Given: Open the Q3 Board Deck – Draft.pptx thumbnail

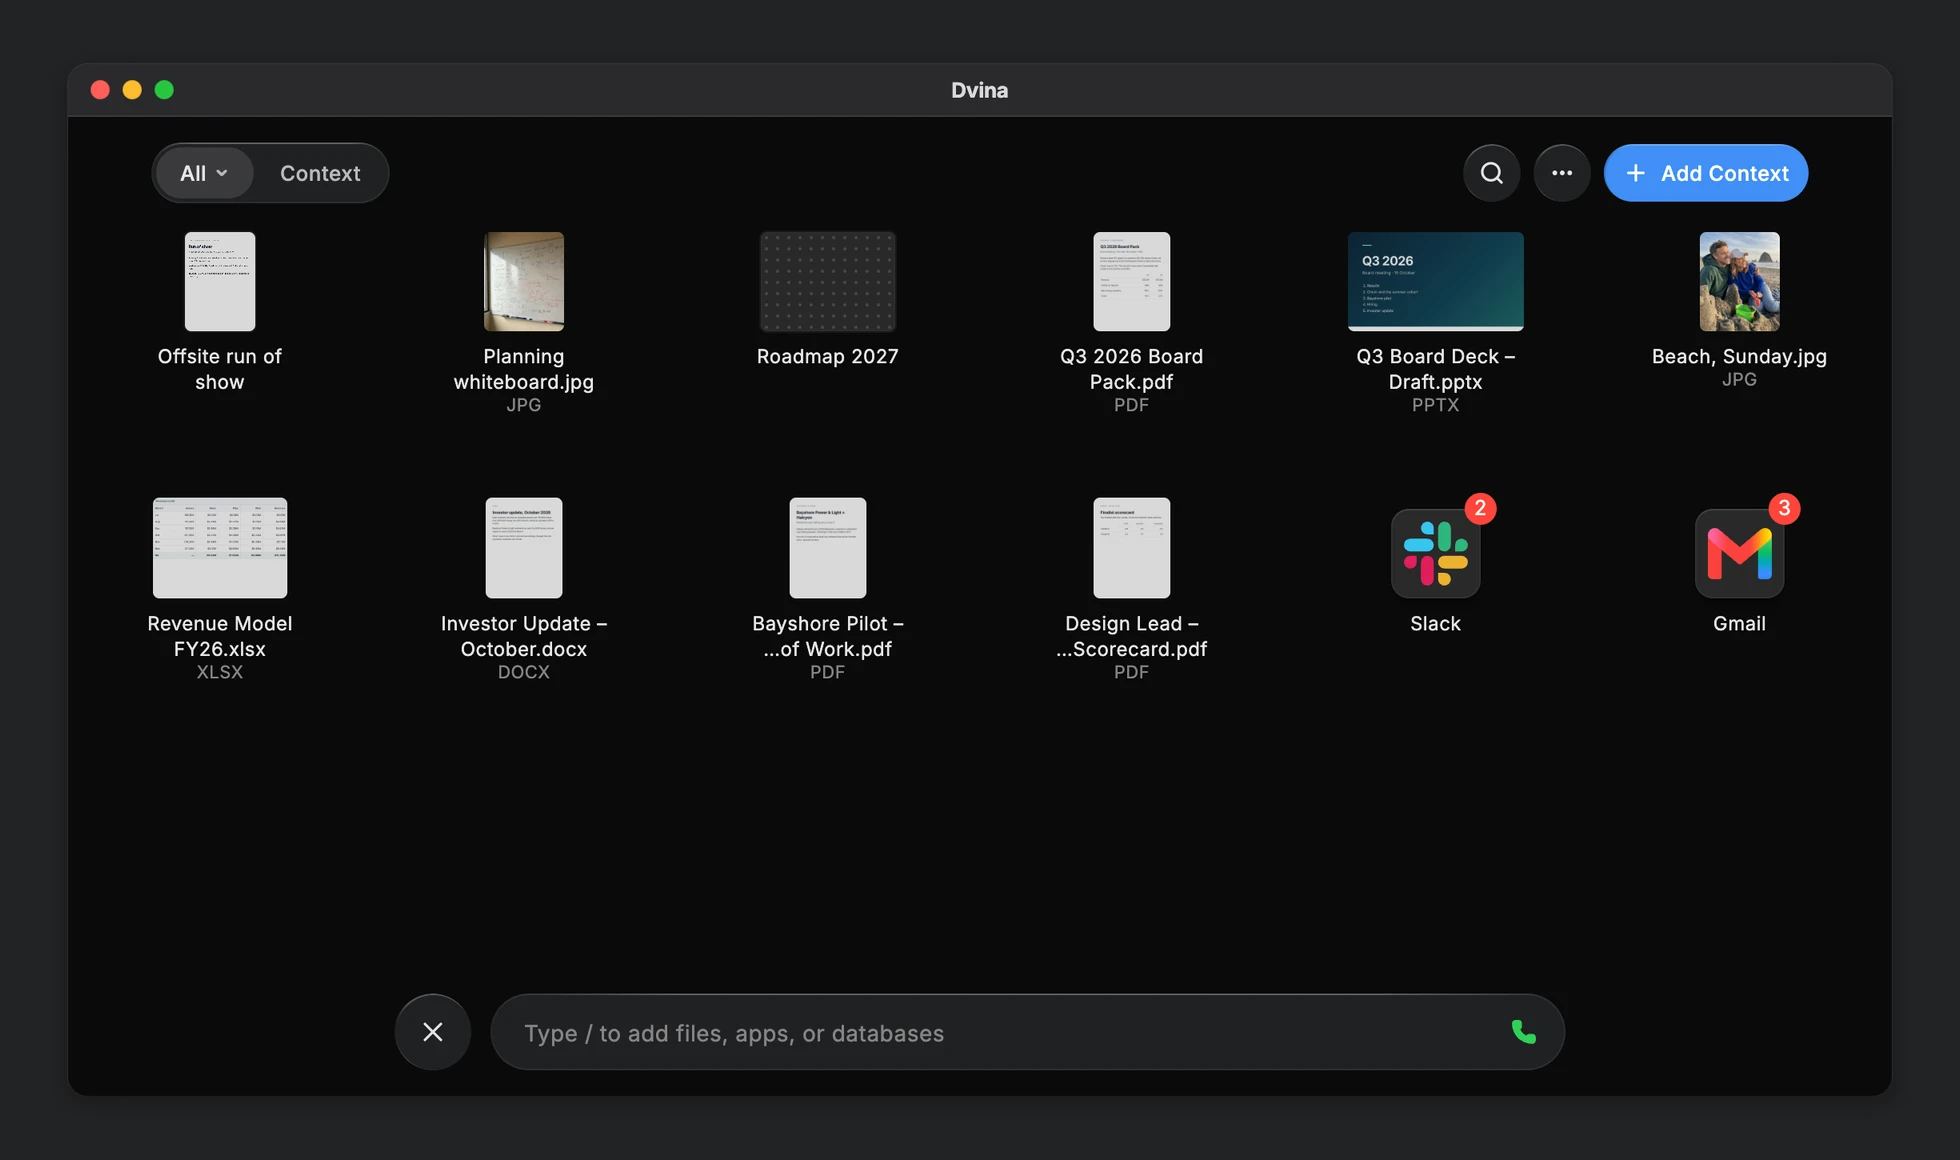Looking at the screenshot, I should pos(1436,281).
